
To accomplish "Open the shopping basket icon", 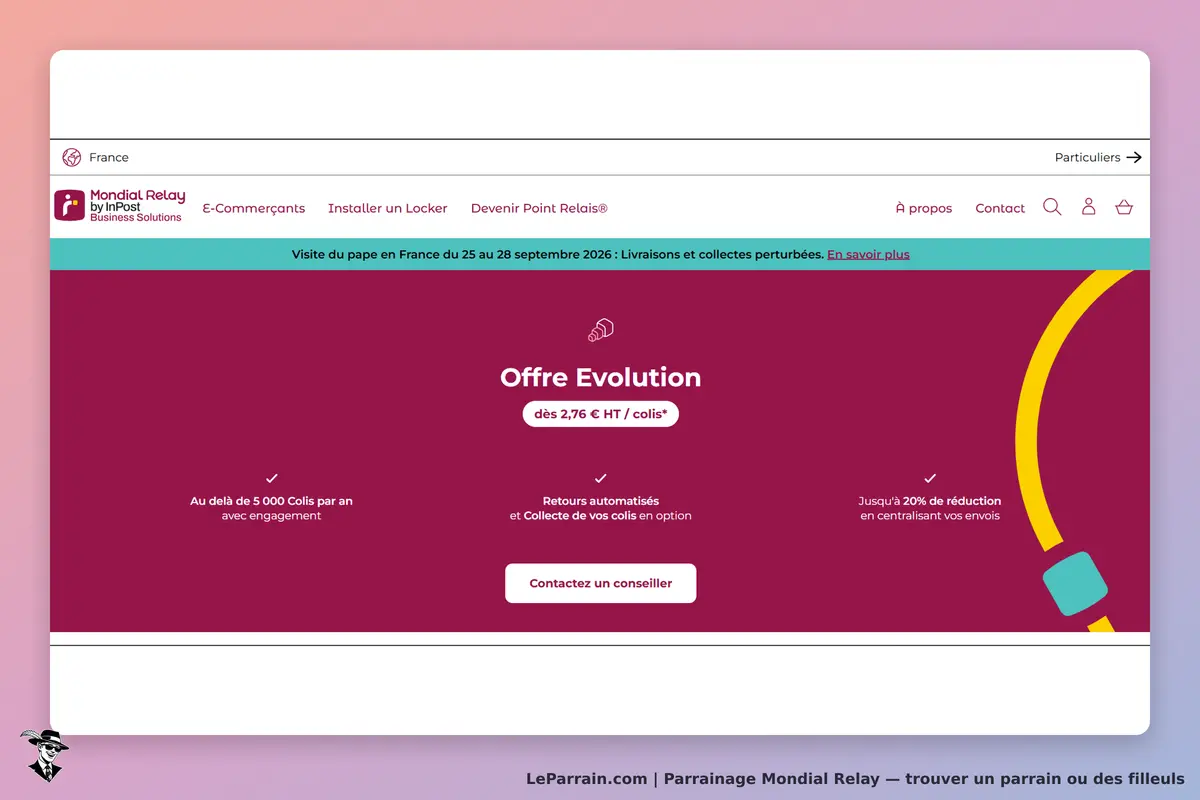I will tap(1124, 207).
